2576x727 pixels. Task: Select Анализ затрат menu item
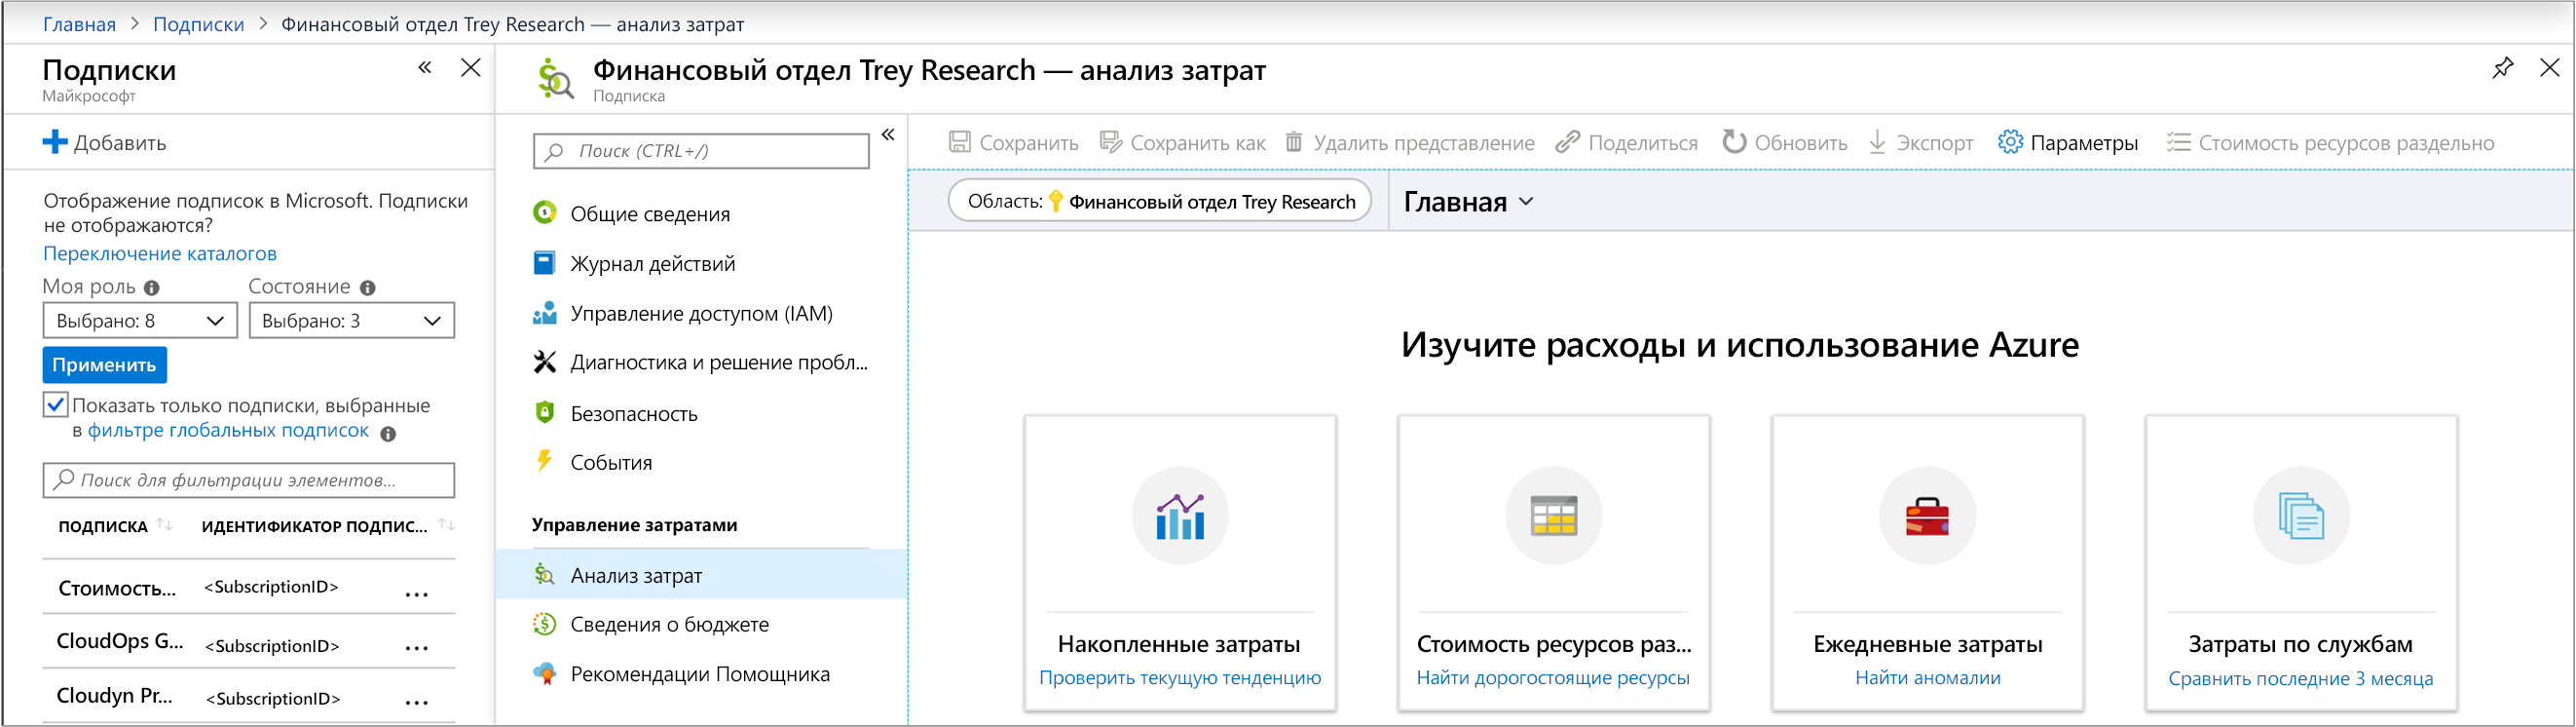(x=702, y=575)
